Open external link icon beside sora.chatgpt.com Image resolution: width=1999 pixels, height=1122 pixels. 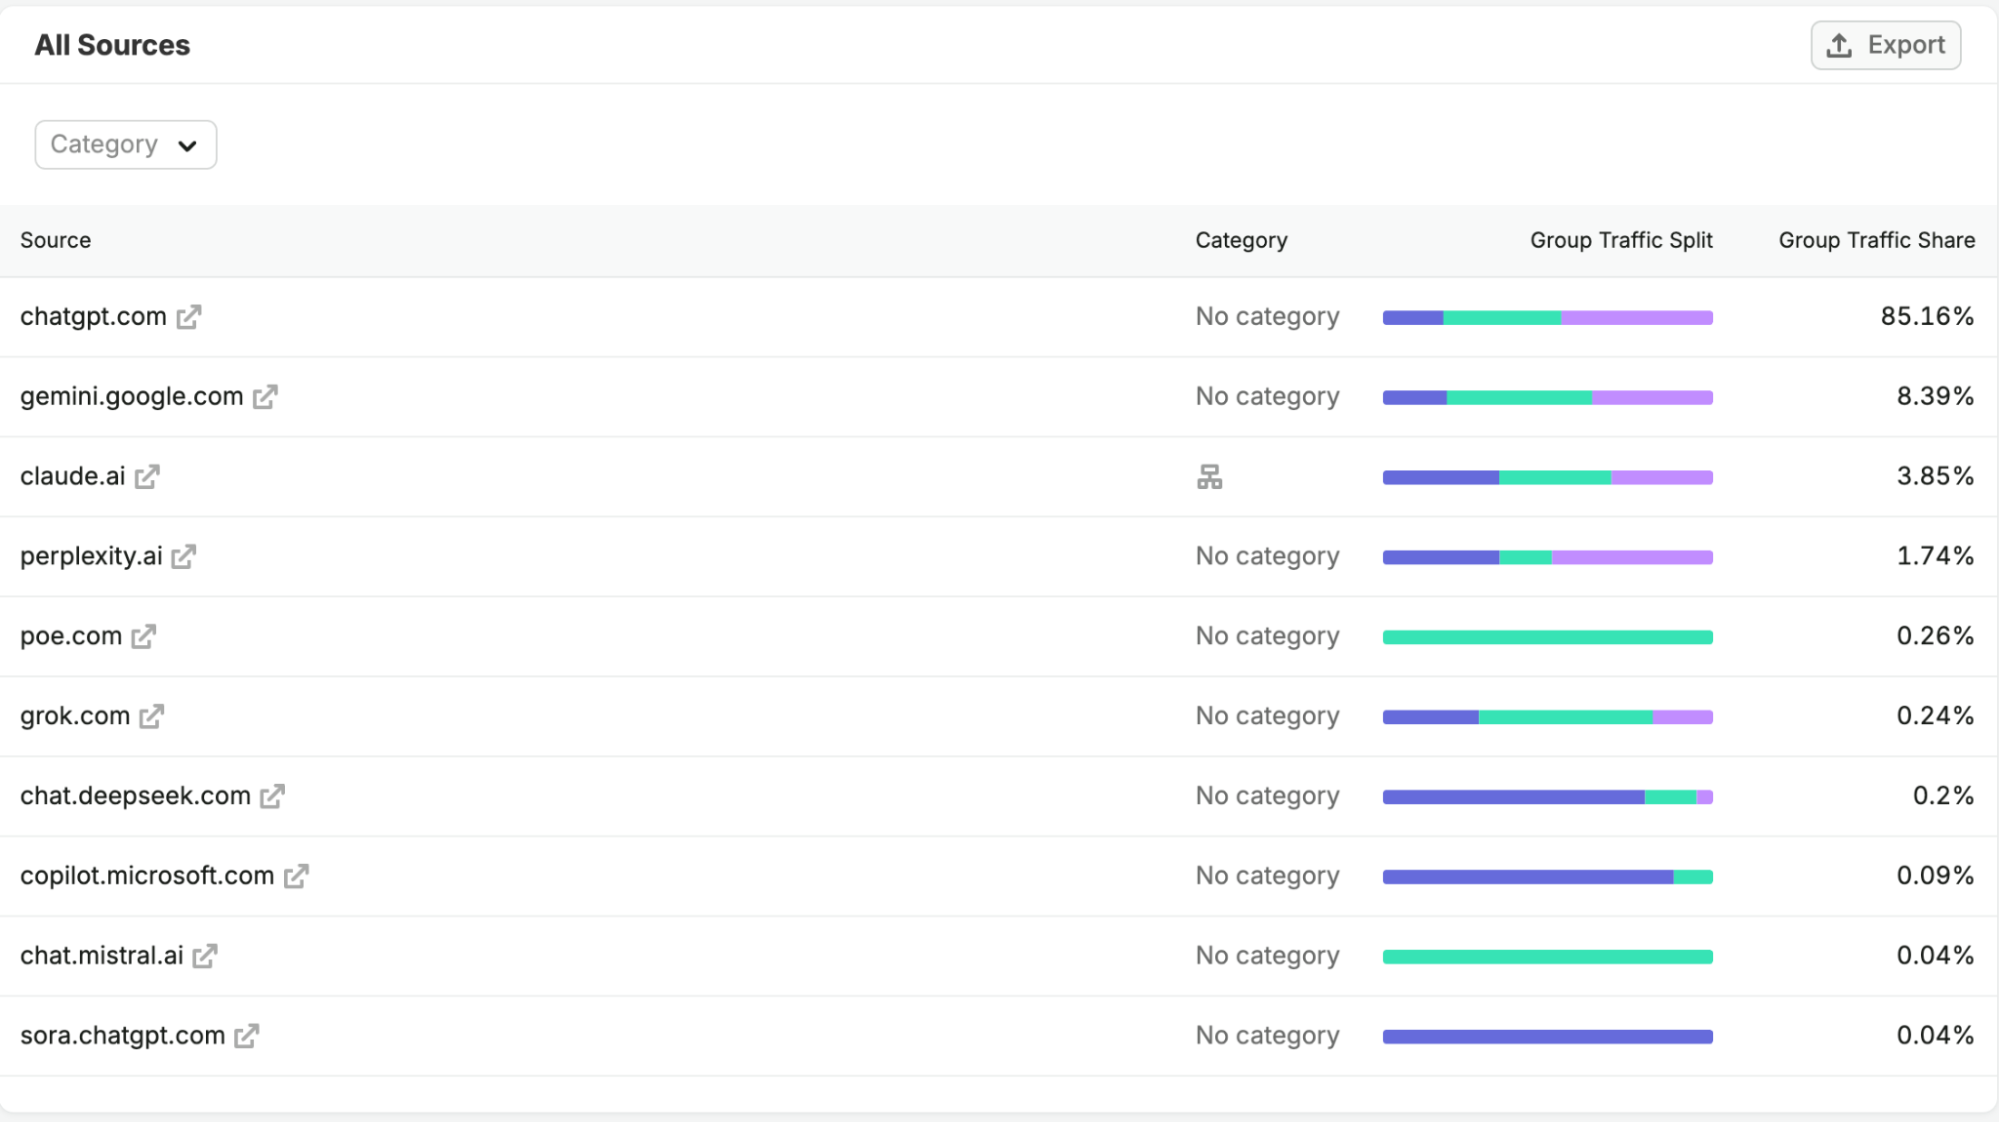(247, 1037)
